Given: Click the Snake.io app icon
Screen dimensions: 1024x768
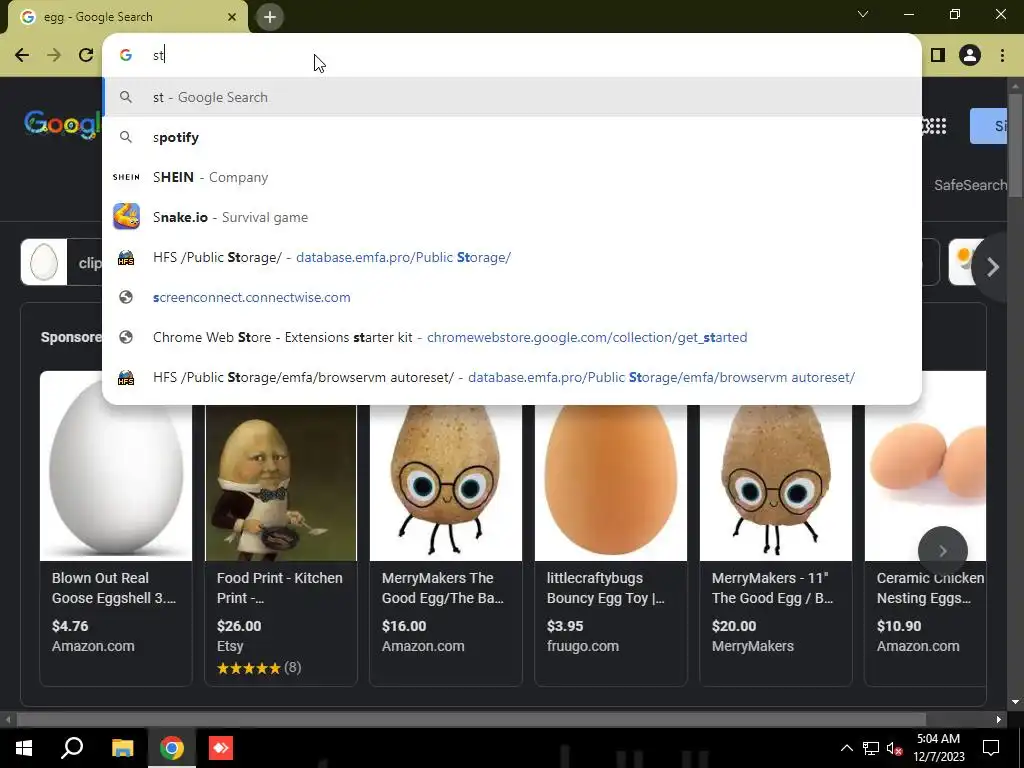Looking at the screenshot, I should click(x=126, y=217).
